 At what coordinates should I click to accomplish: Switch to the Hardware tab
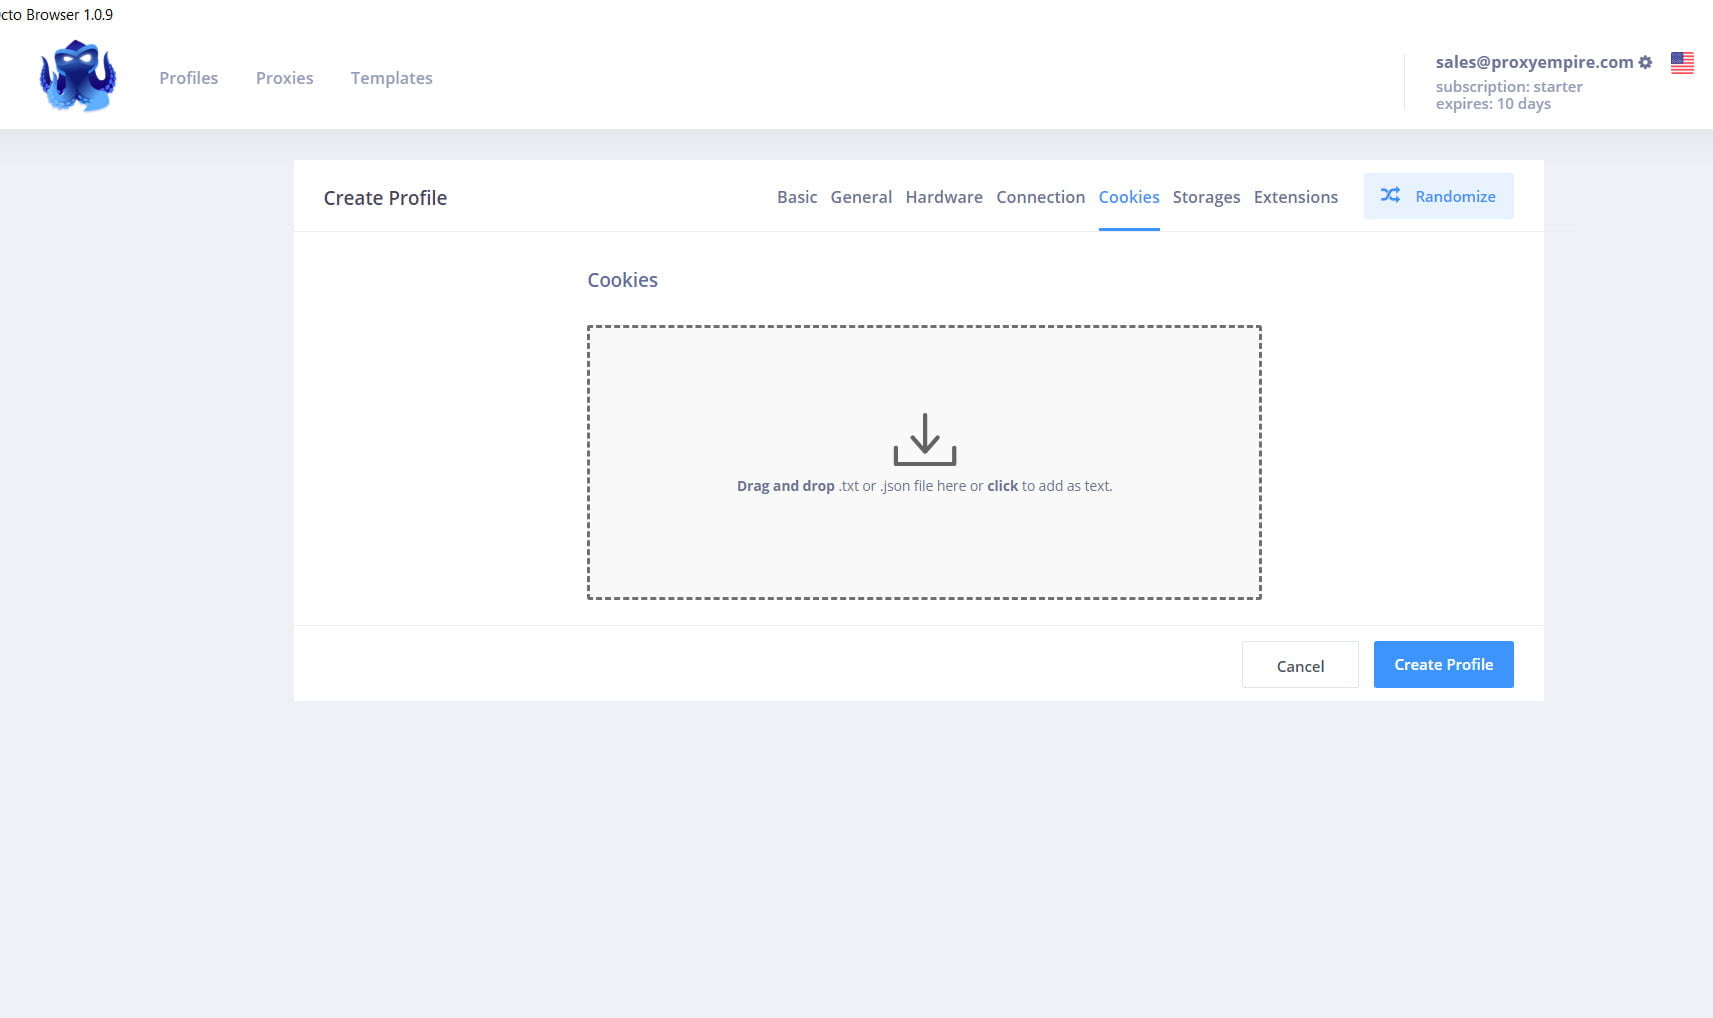pyautogui.click(x=944, y=197)
